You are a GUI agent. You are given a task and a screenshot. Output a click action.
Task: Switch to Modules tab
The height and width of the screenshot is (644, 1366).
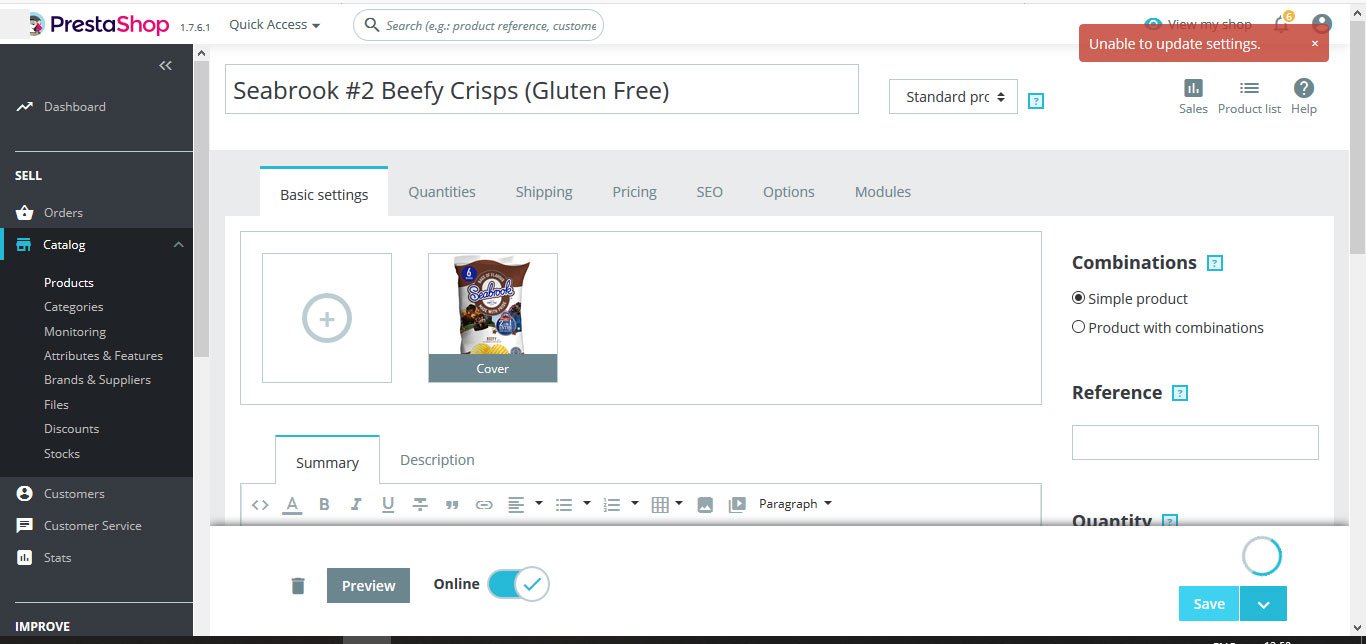883,192
